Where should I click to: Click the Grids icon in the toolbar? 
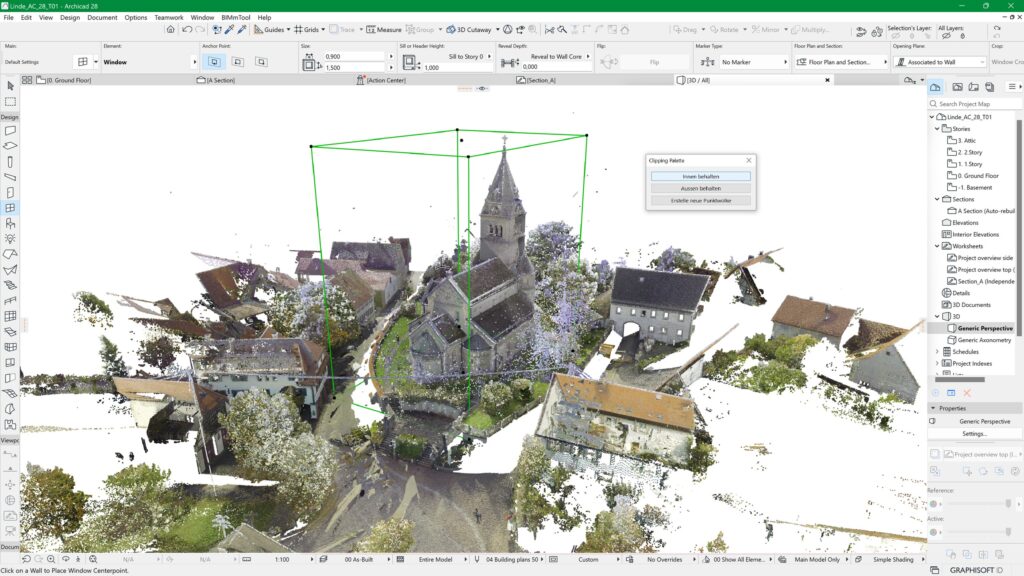click(299, 30)
